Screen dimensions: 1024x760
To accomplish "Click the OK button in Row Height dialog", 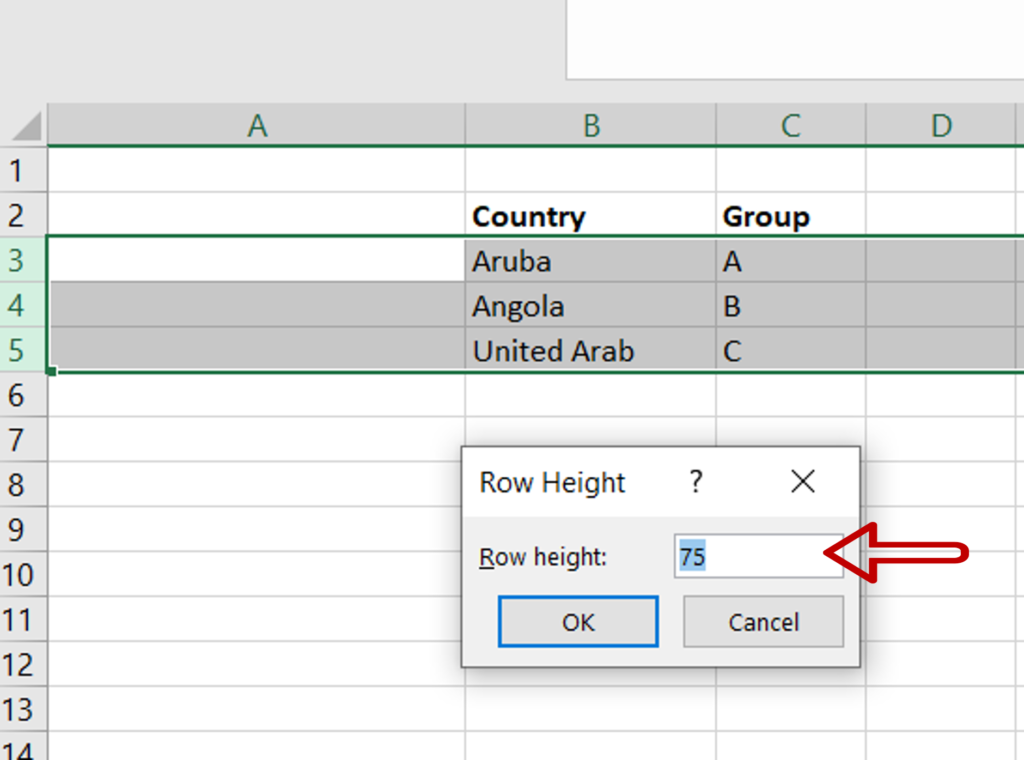I will 577,621.
